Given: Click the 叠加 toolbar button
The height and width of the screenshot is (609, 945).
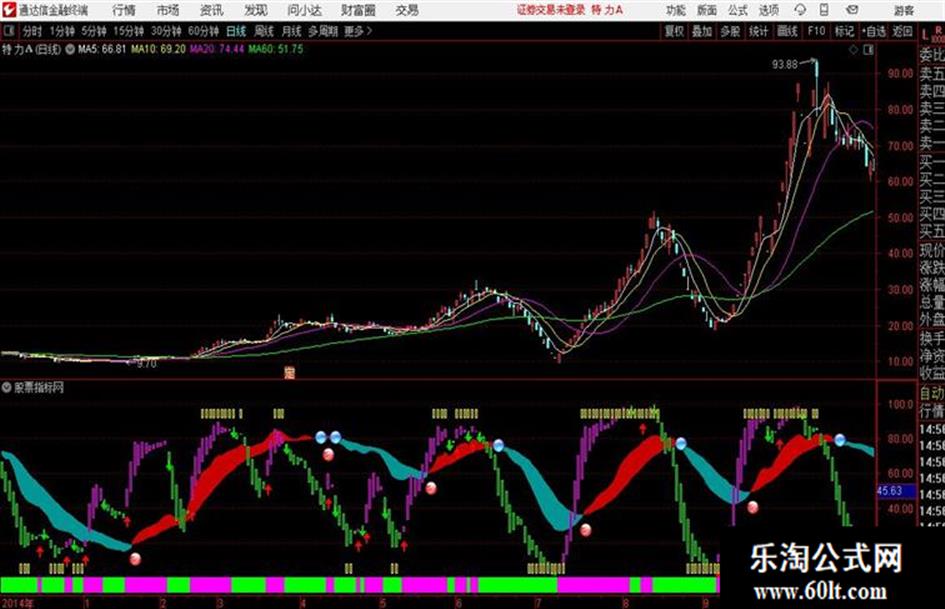Looking at the screenshot, I should (702, 31).
